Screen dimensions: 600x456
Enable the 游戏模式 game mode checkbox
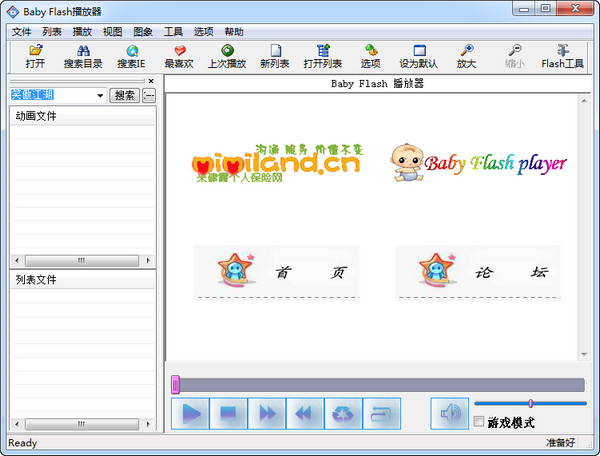479,422
